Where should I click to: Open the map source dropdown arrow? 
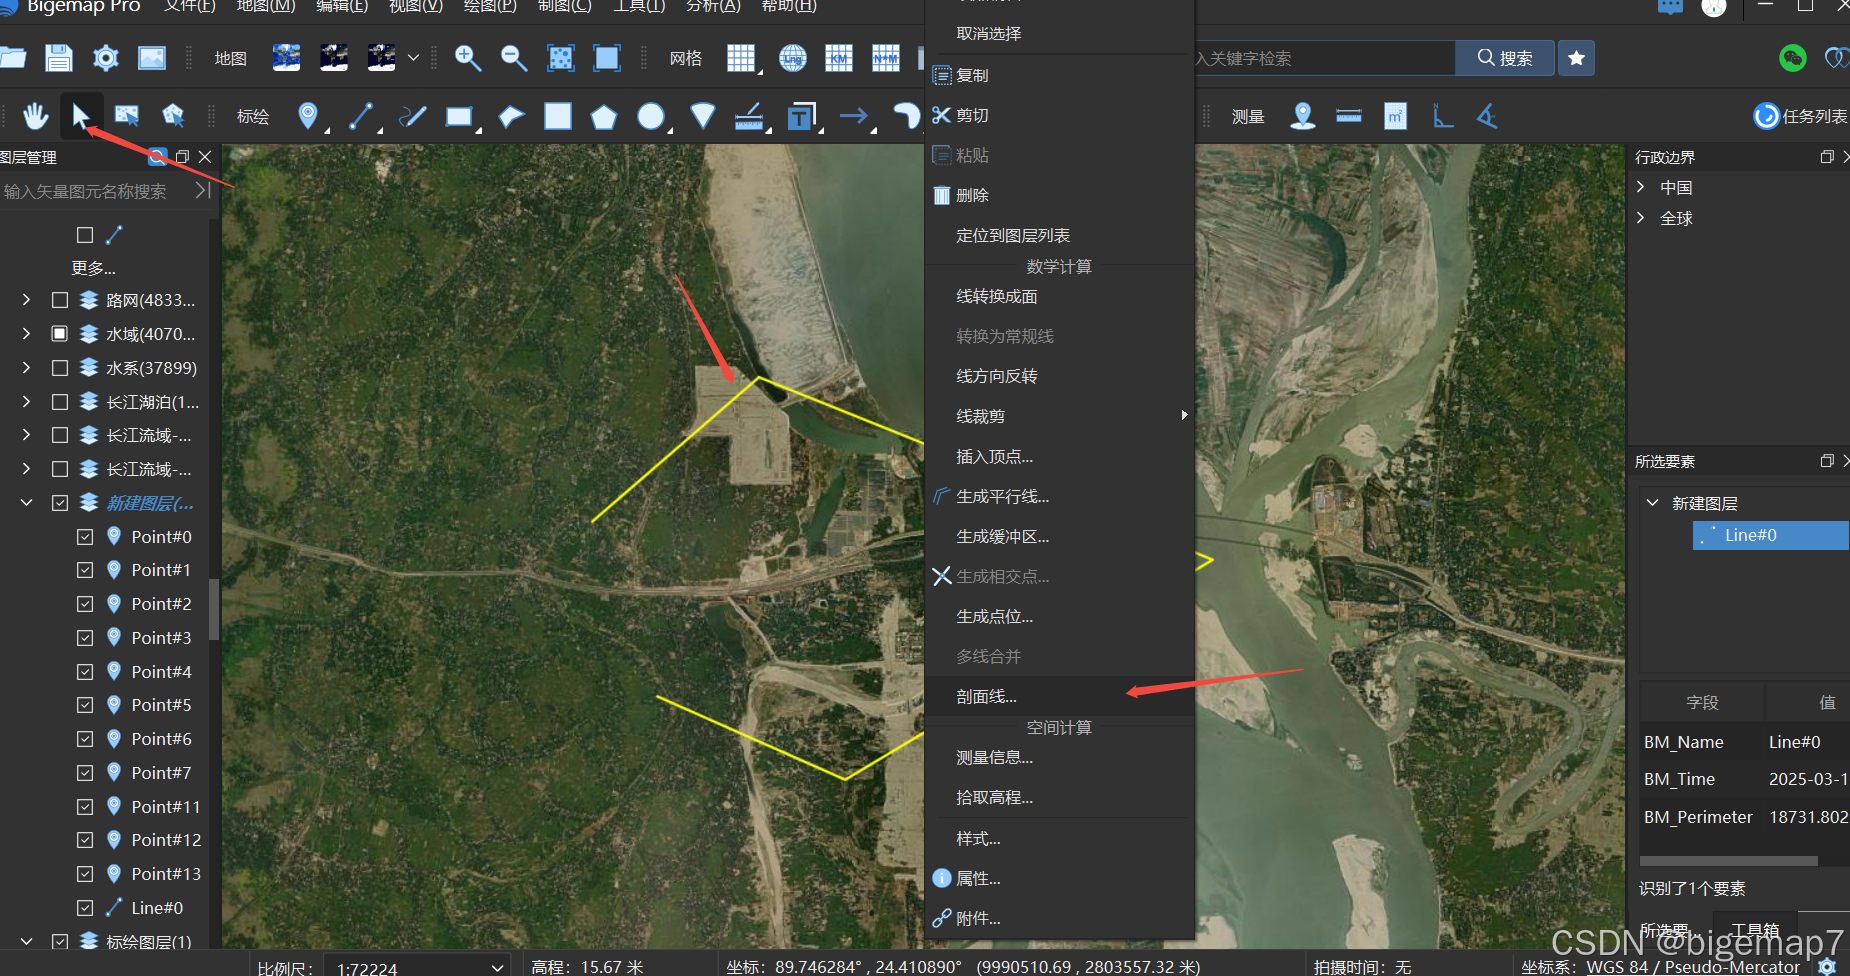click(x=413, y=58)
